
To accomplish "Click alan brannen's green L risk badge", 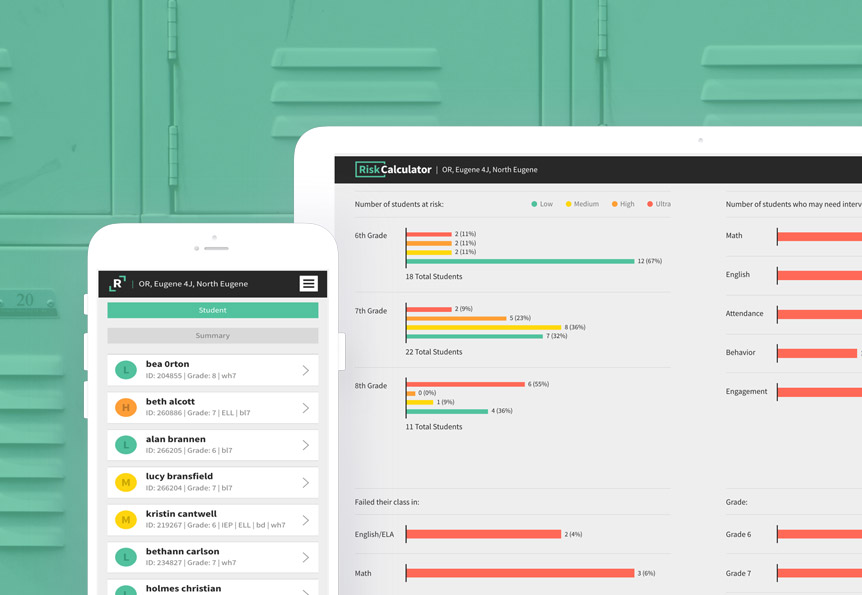I will (126, 445).
